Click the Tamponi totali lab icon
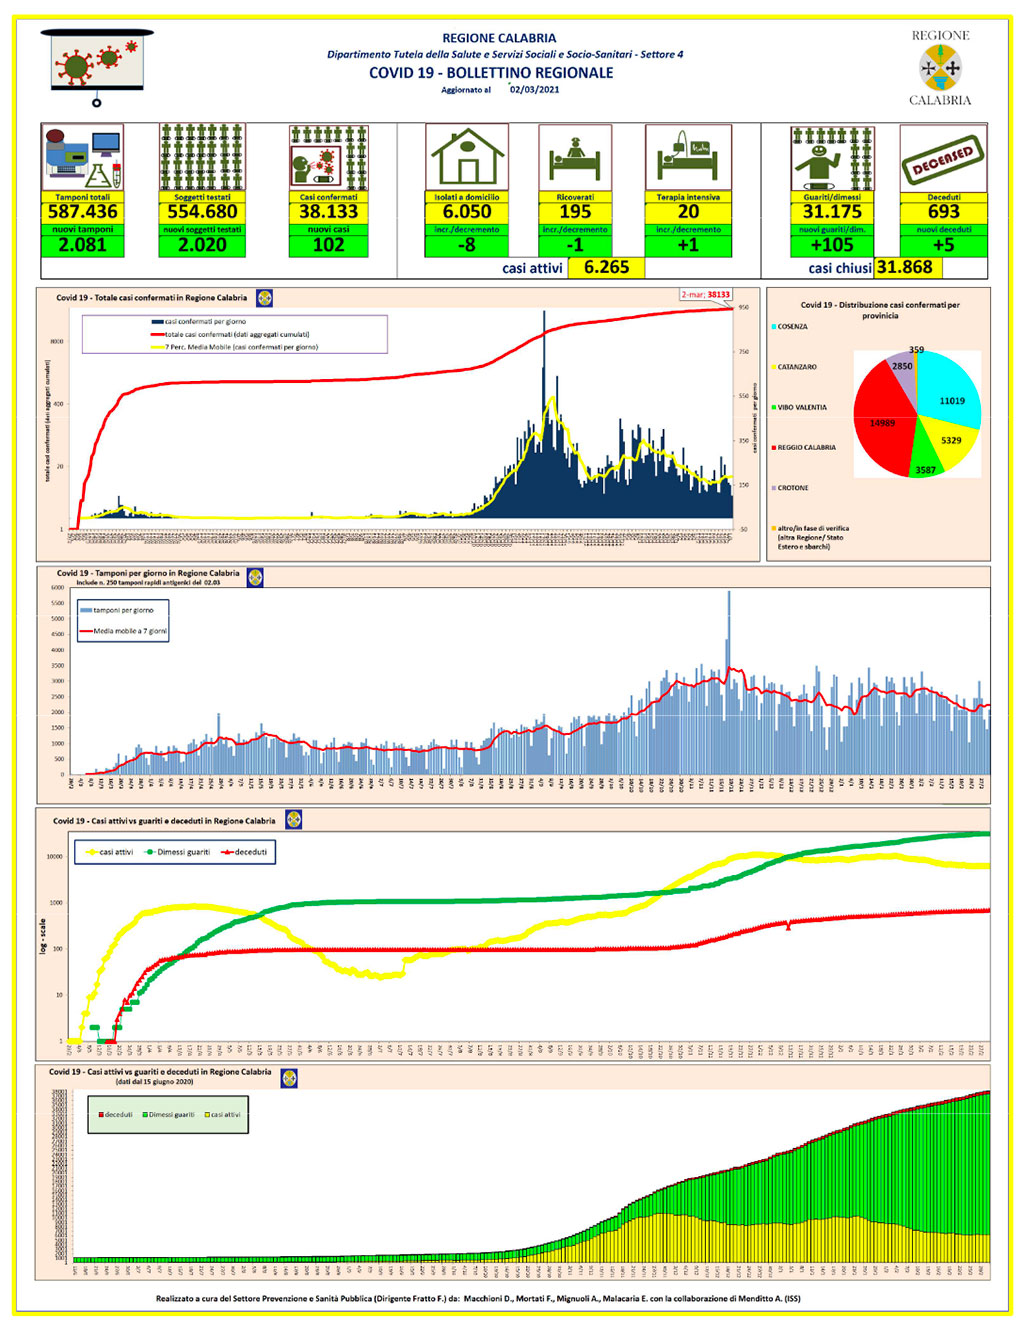This screenshot has width=1024, height=1338. [83, 158]
